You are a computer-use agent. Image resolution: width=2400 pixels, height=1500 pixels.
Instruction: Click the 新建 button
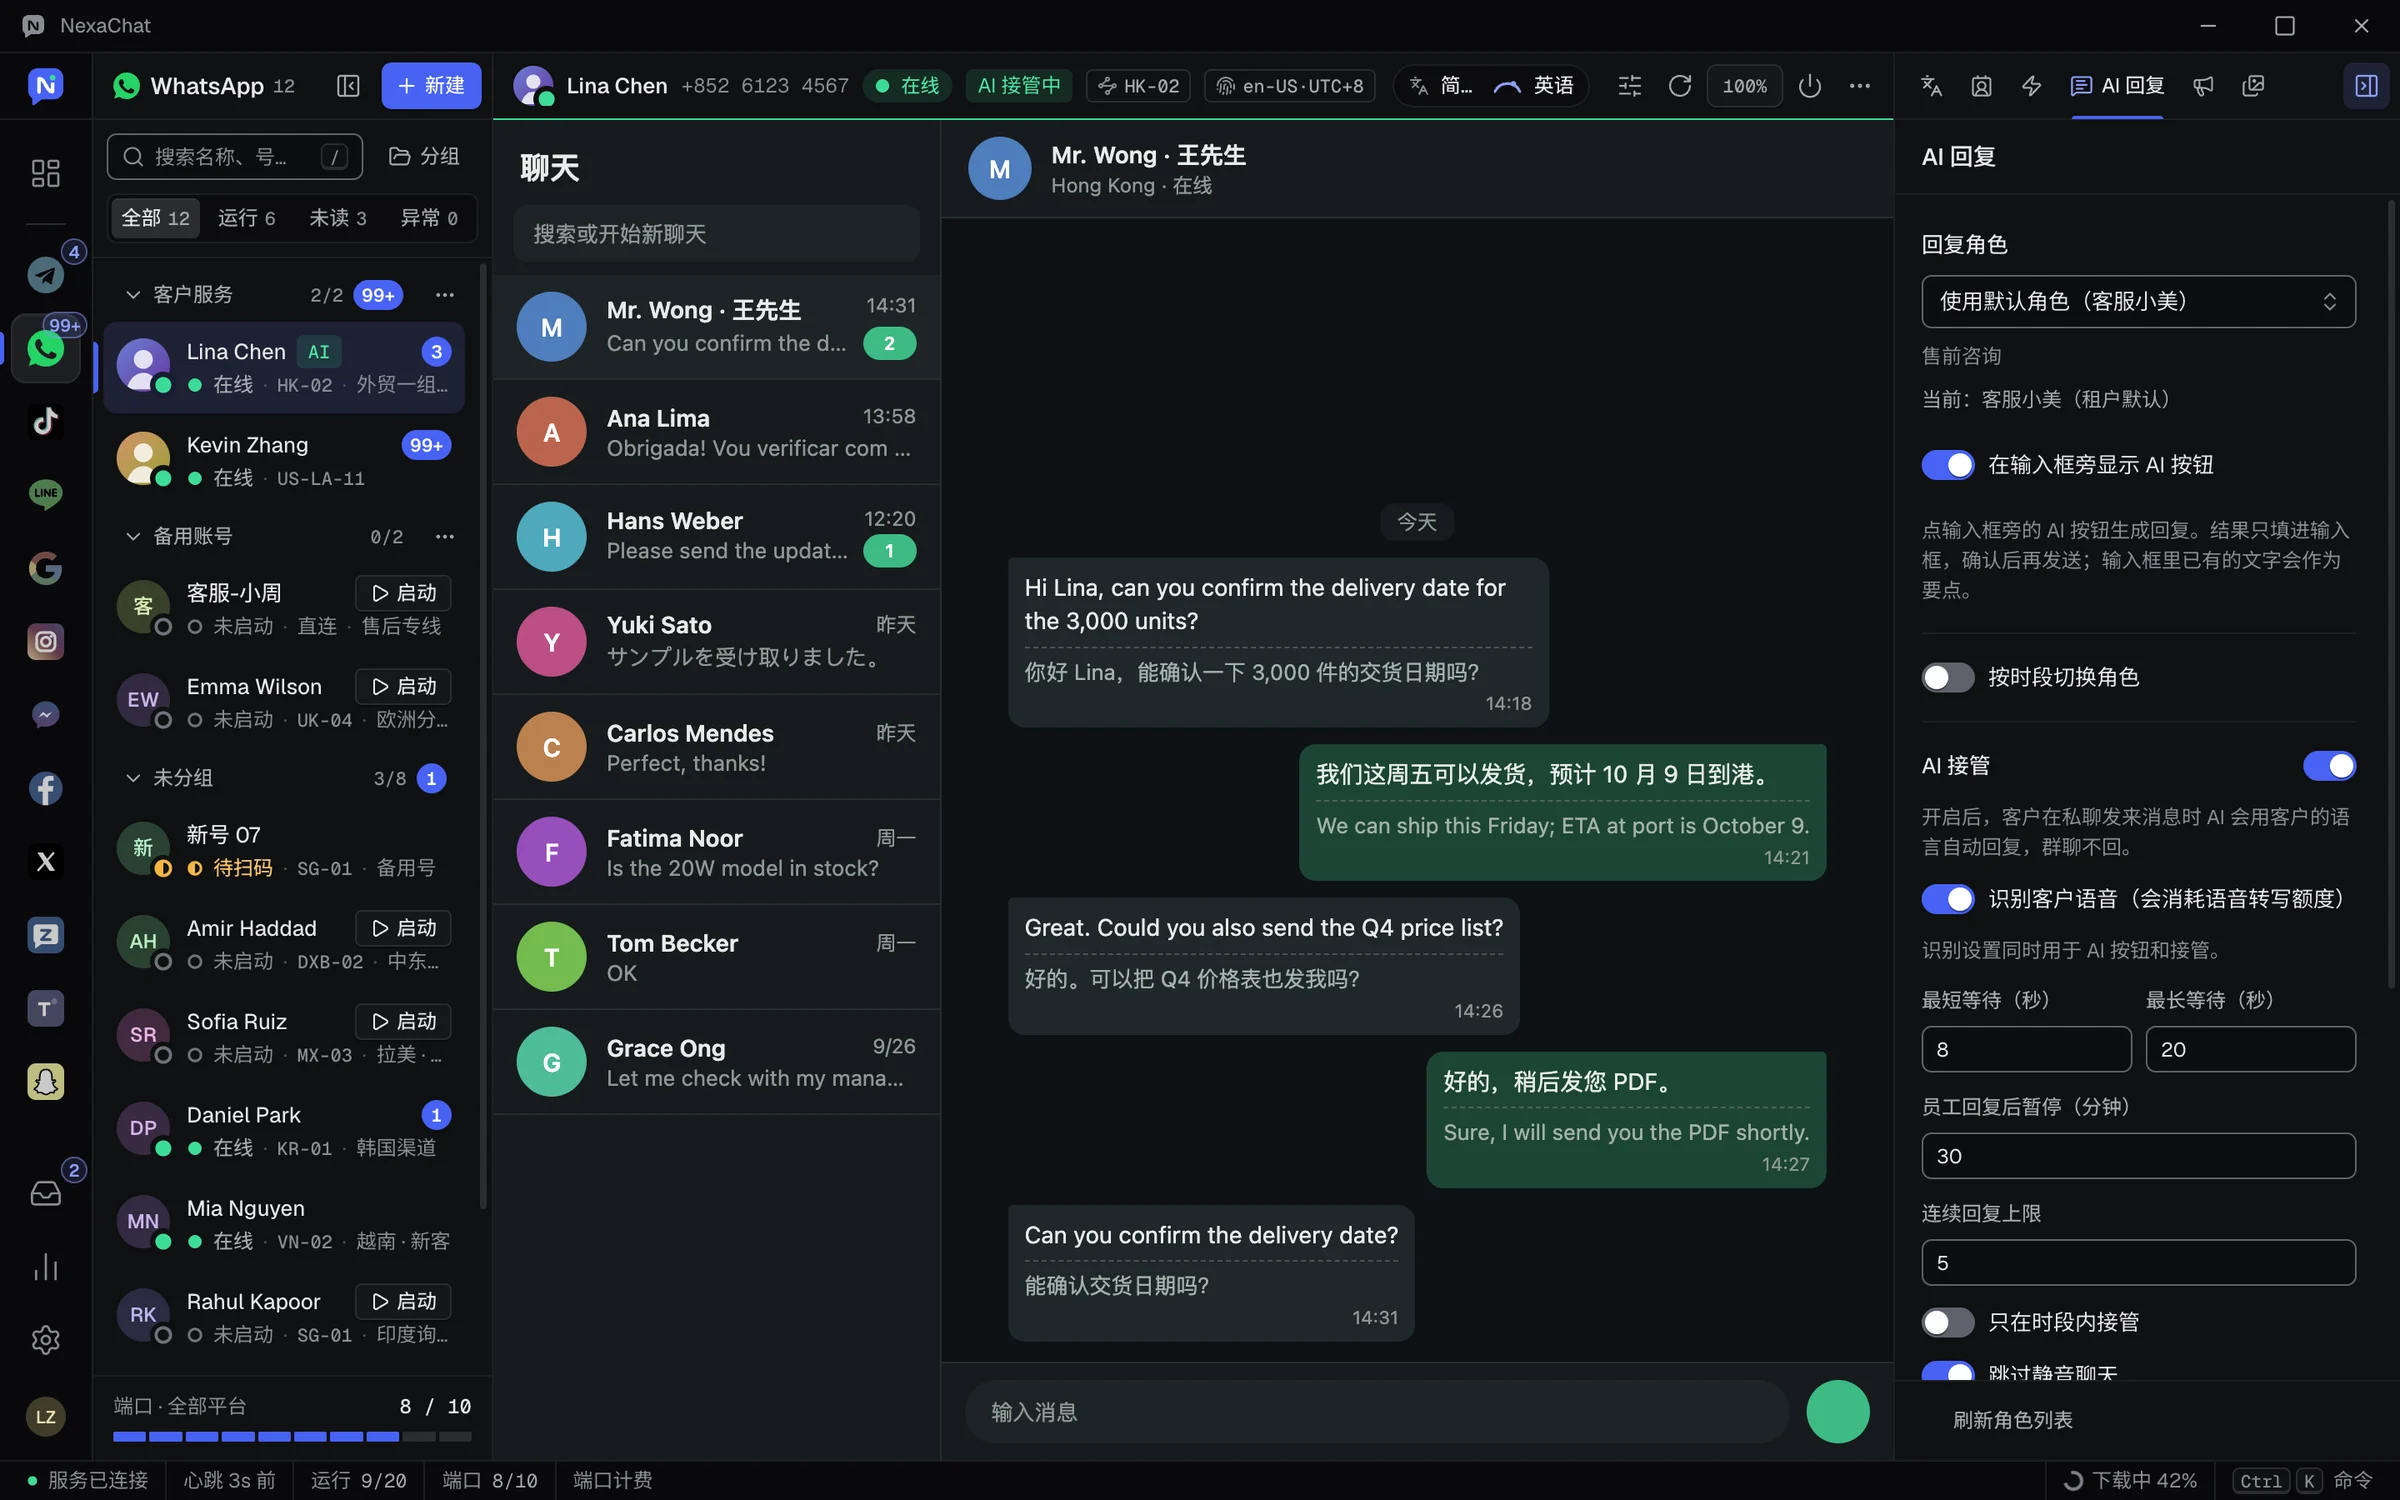(431, 86)
